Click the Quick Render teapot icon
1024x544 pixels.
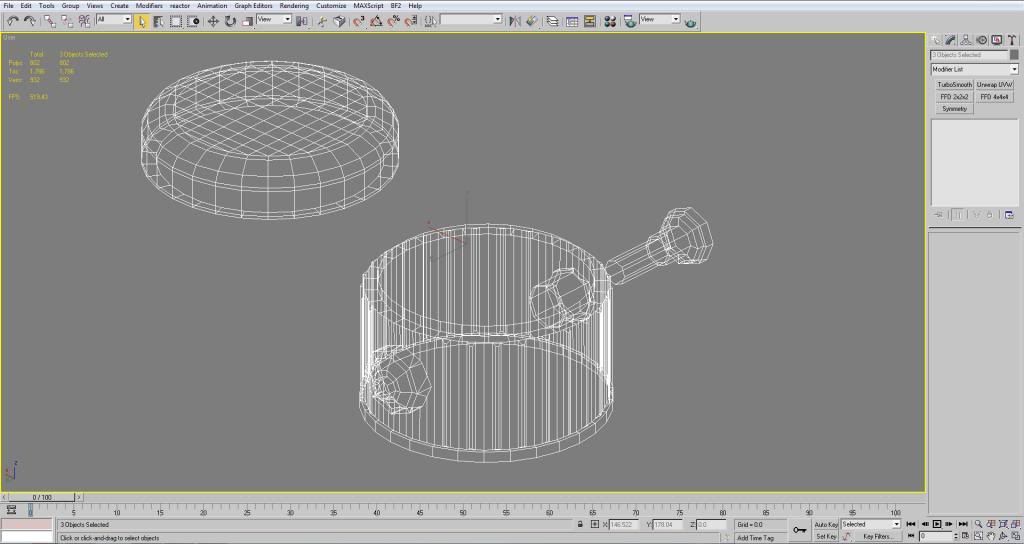tap(690, 23)
